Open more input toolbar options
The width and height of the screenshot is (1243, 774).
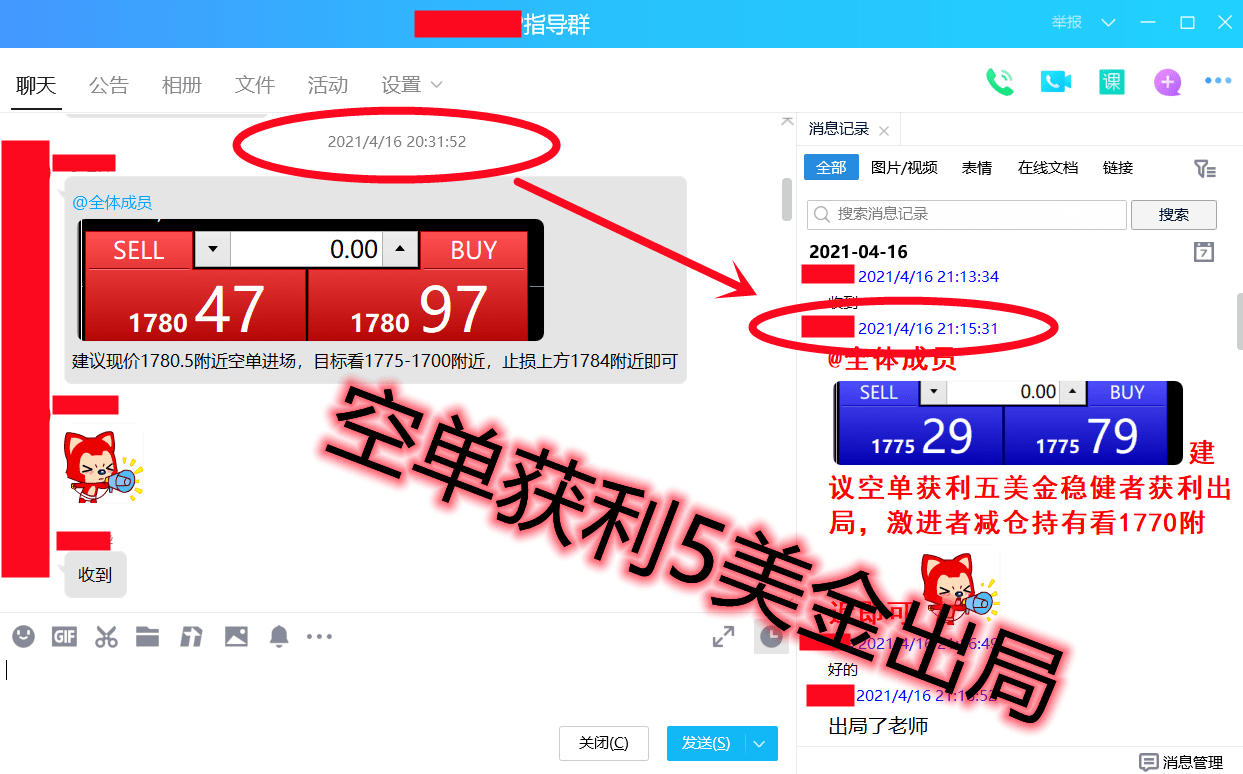point(319,636)
